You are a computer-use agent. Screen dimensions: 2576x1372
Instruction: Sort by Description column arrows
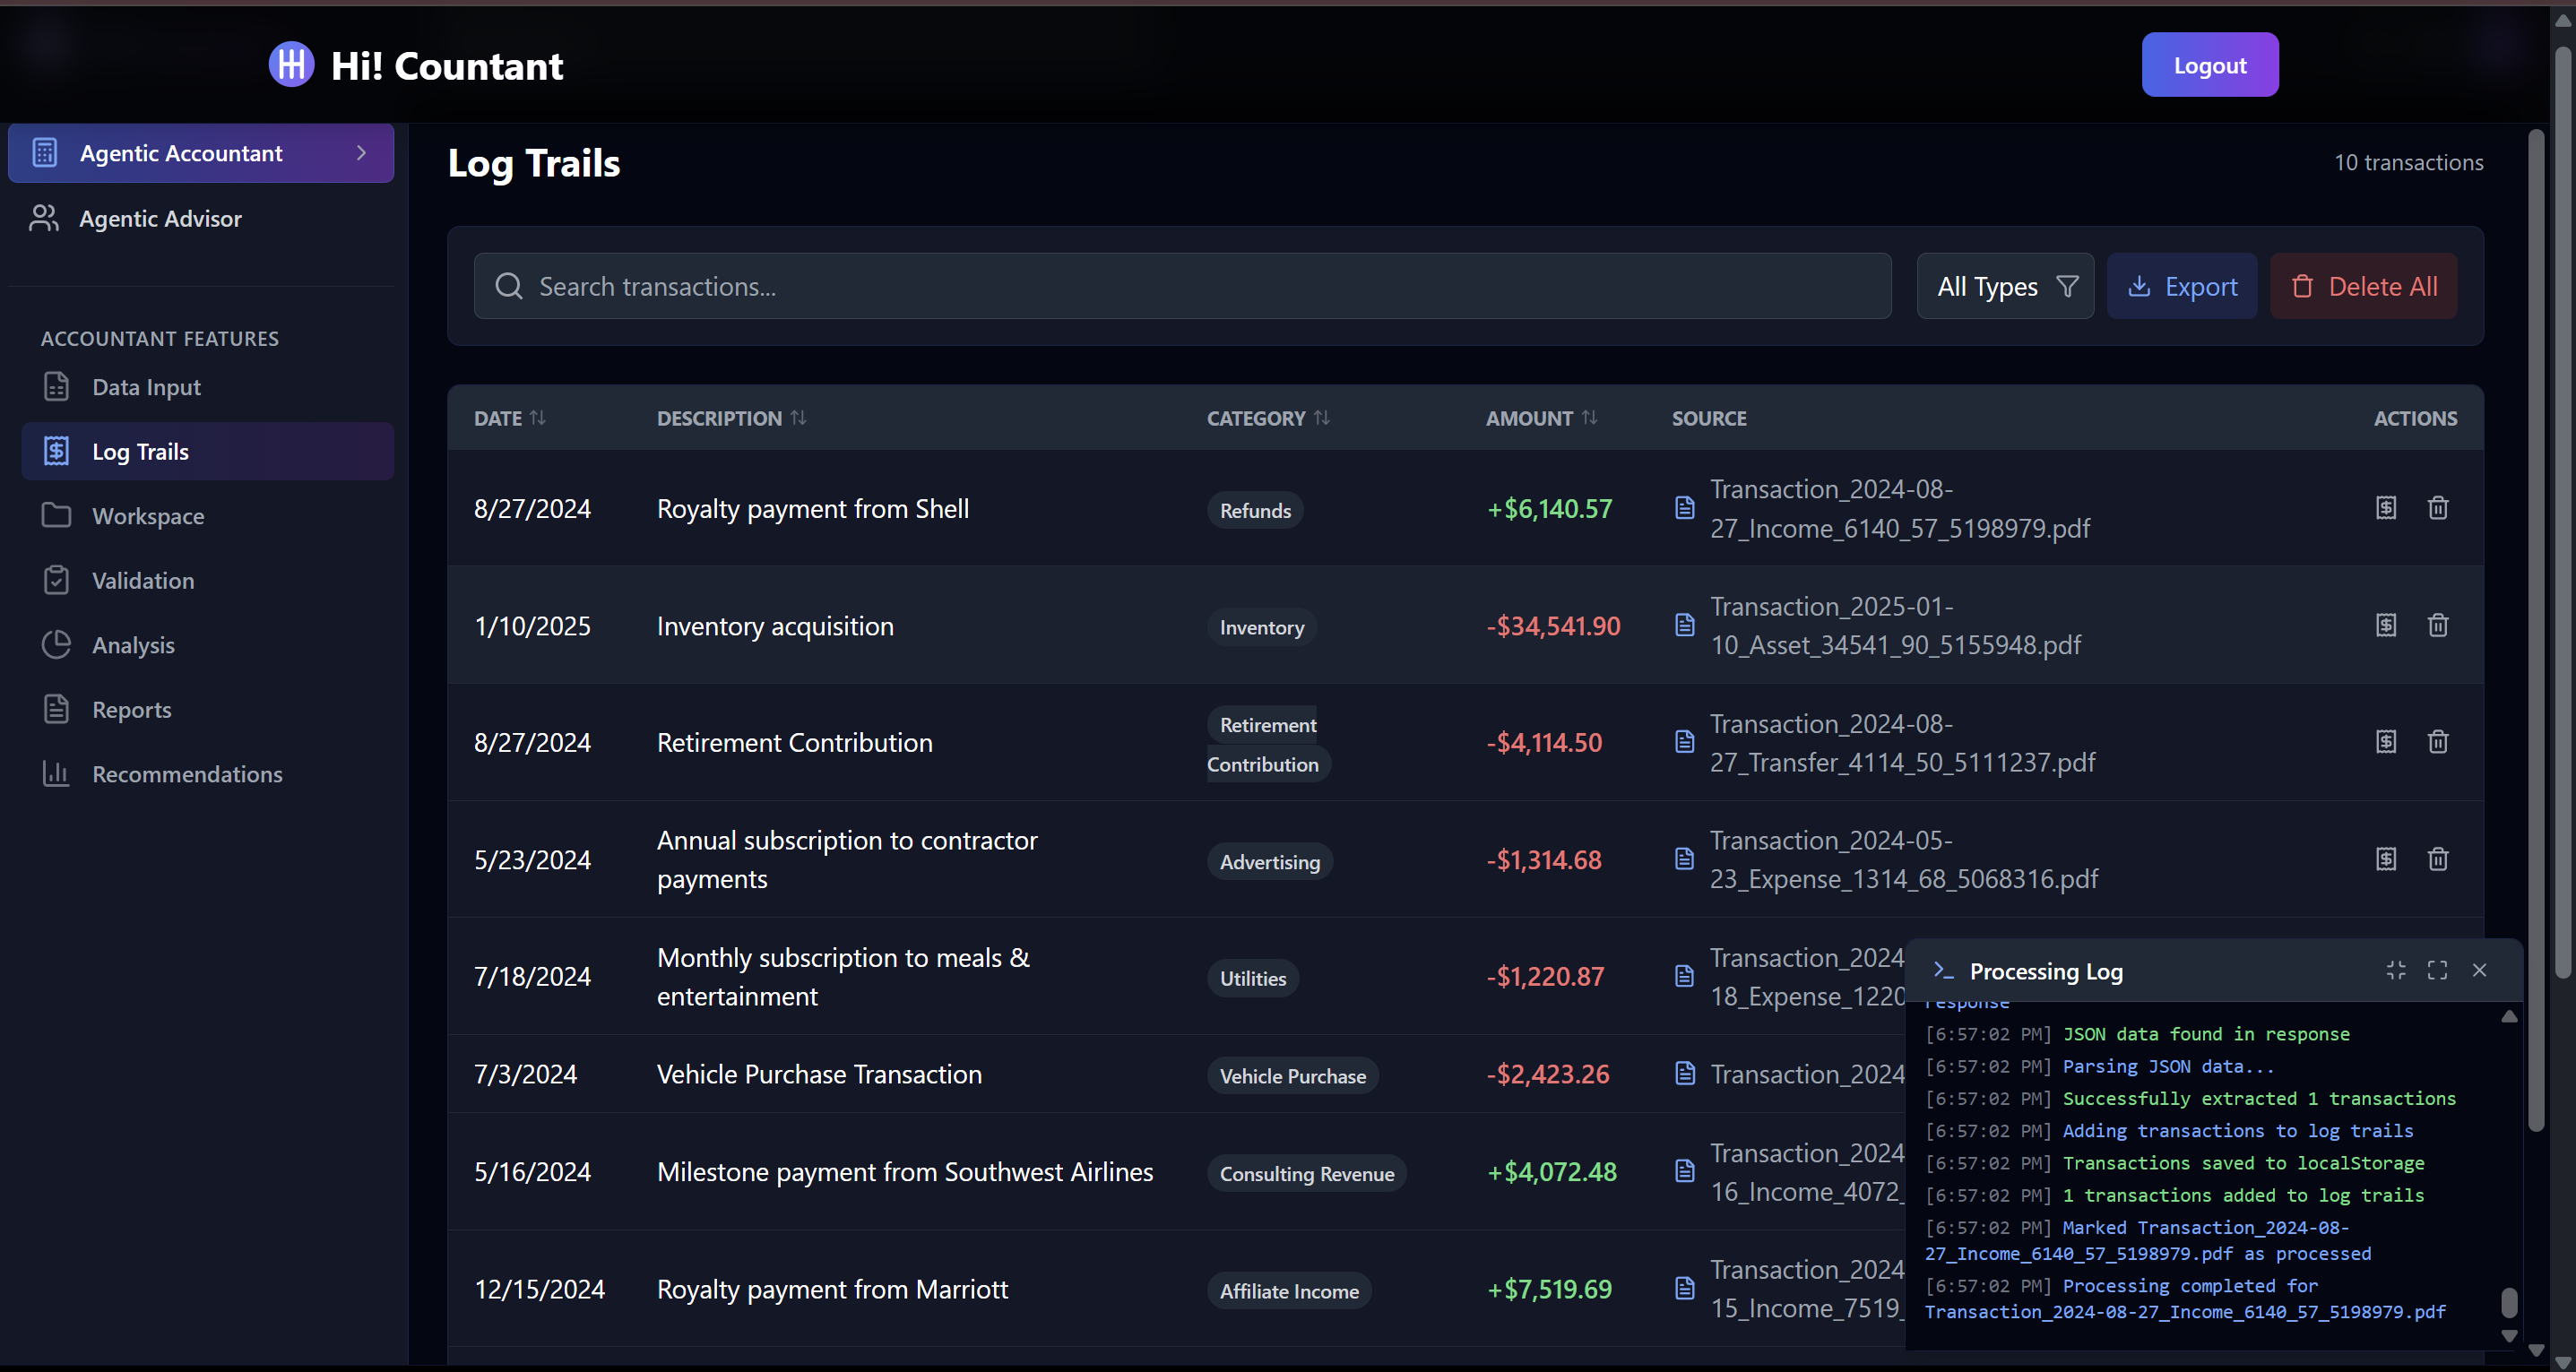click(x=798, y=418)
